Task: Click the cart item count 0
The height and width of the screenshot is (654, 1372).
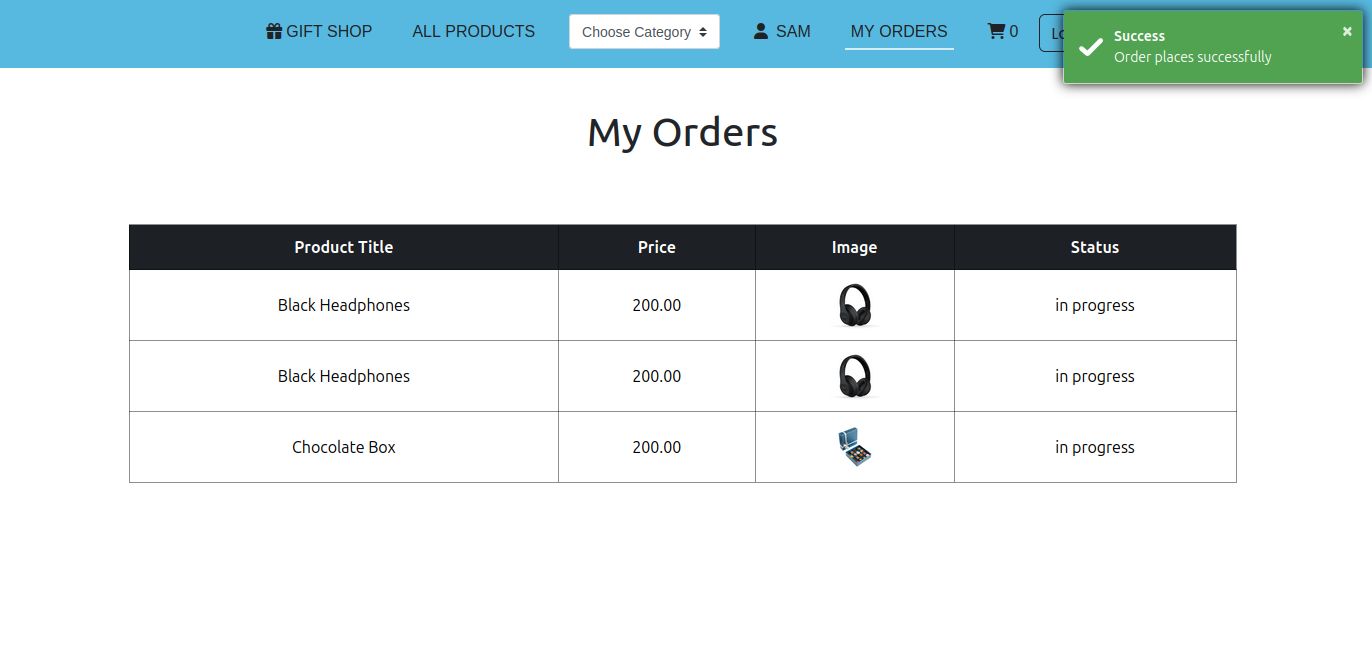Action: pyautogui.click(x=1014, y=32)
